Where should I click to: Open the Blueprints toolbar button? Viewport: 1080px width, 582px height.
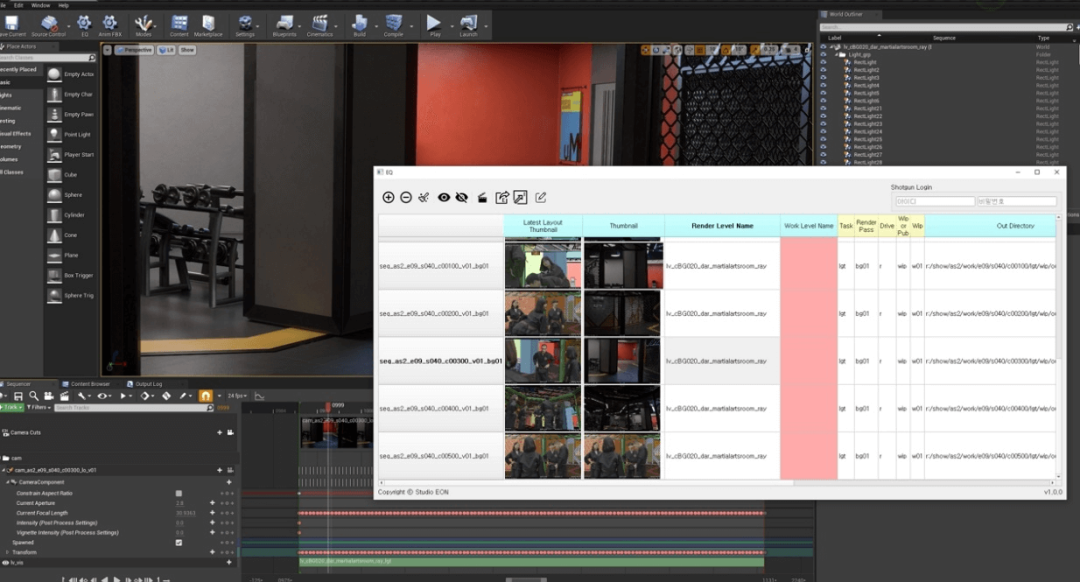pos(284,24)
